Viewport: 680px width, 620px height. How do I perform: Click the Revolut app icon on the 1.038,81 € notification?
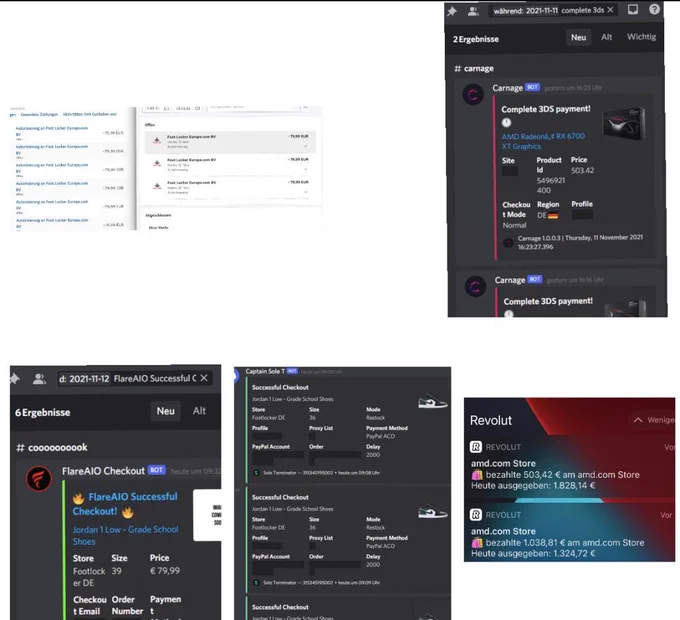point(476,515)
